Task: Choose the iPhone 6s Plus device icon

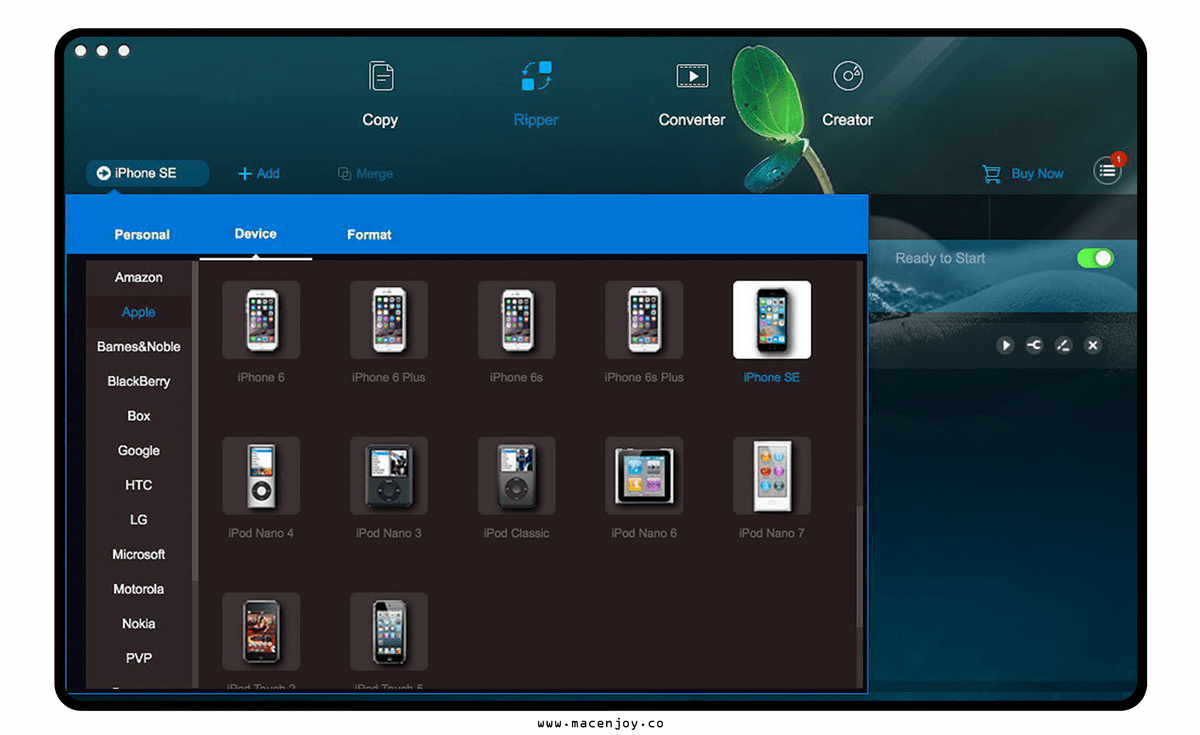Action: [644, 320]
